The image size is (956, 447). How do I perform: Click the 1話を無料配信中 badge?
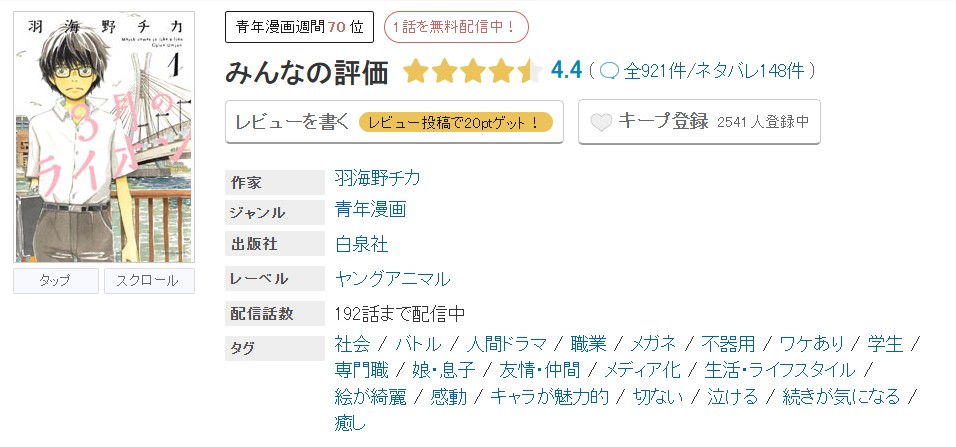(456, 27)
